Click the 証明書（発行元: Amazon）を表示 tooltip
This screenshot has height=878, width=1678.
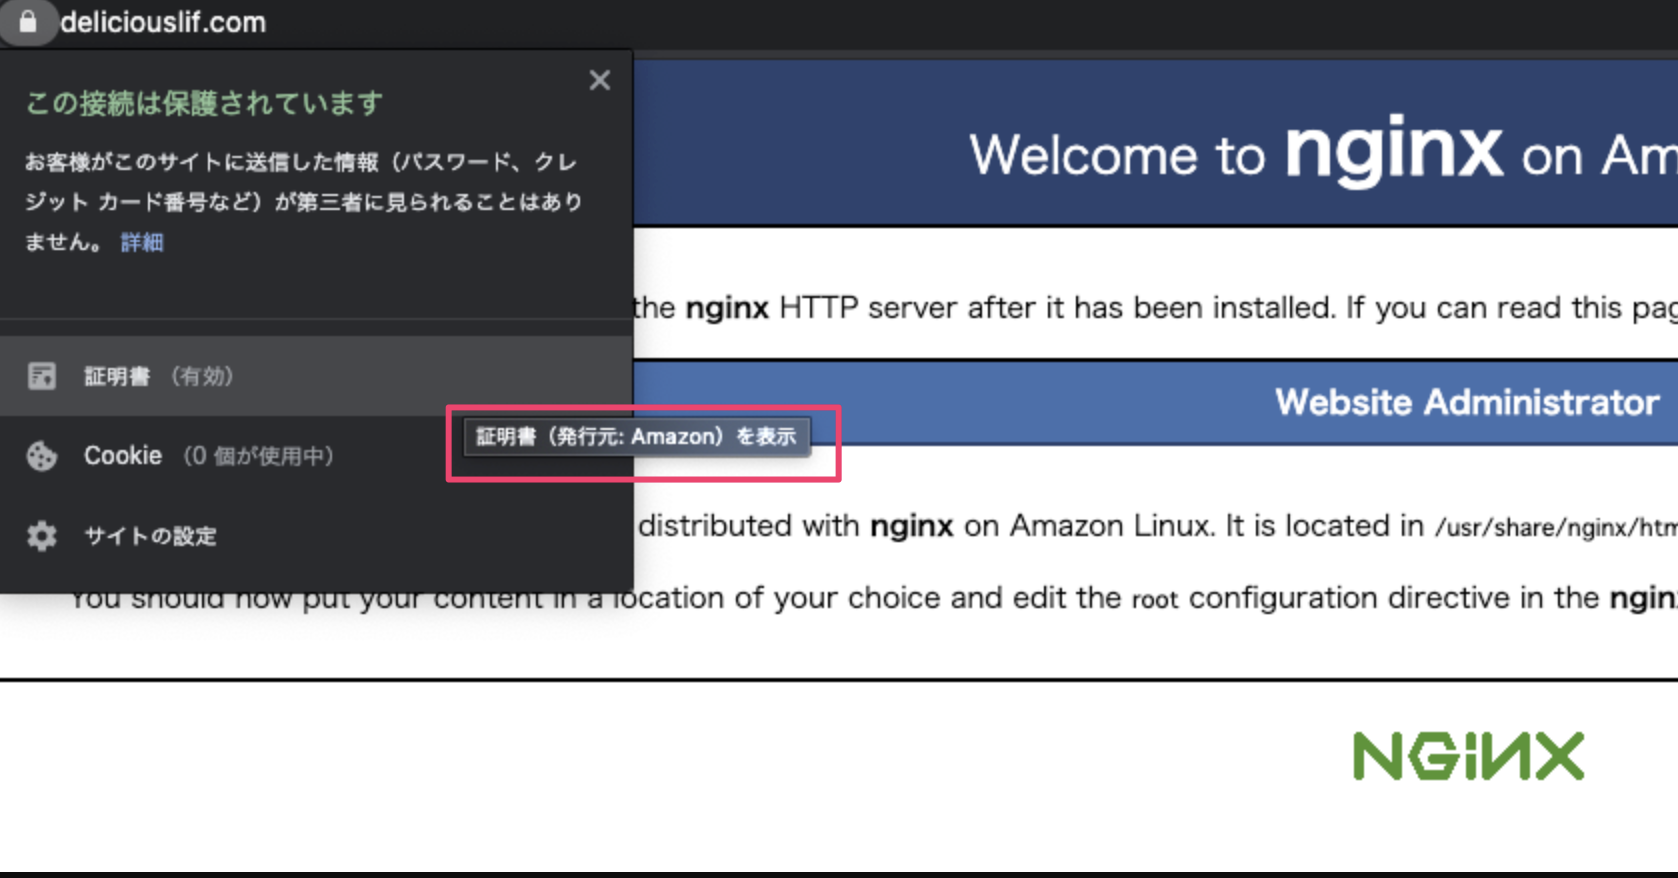click(x=636, y=437)
